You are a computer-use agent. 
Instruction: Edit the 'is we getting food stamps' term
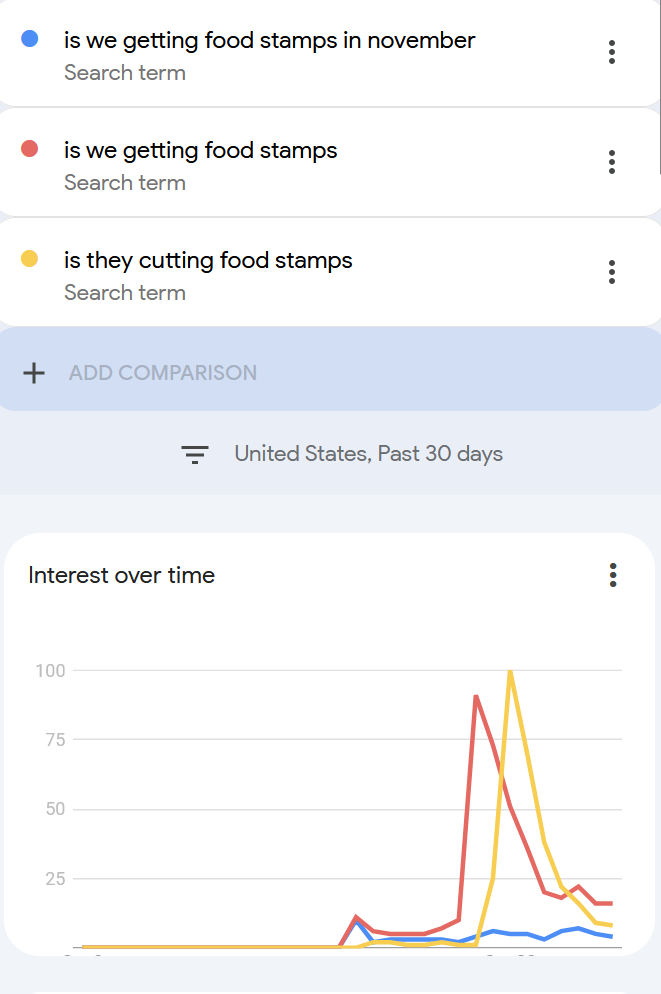[201, 151]
